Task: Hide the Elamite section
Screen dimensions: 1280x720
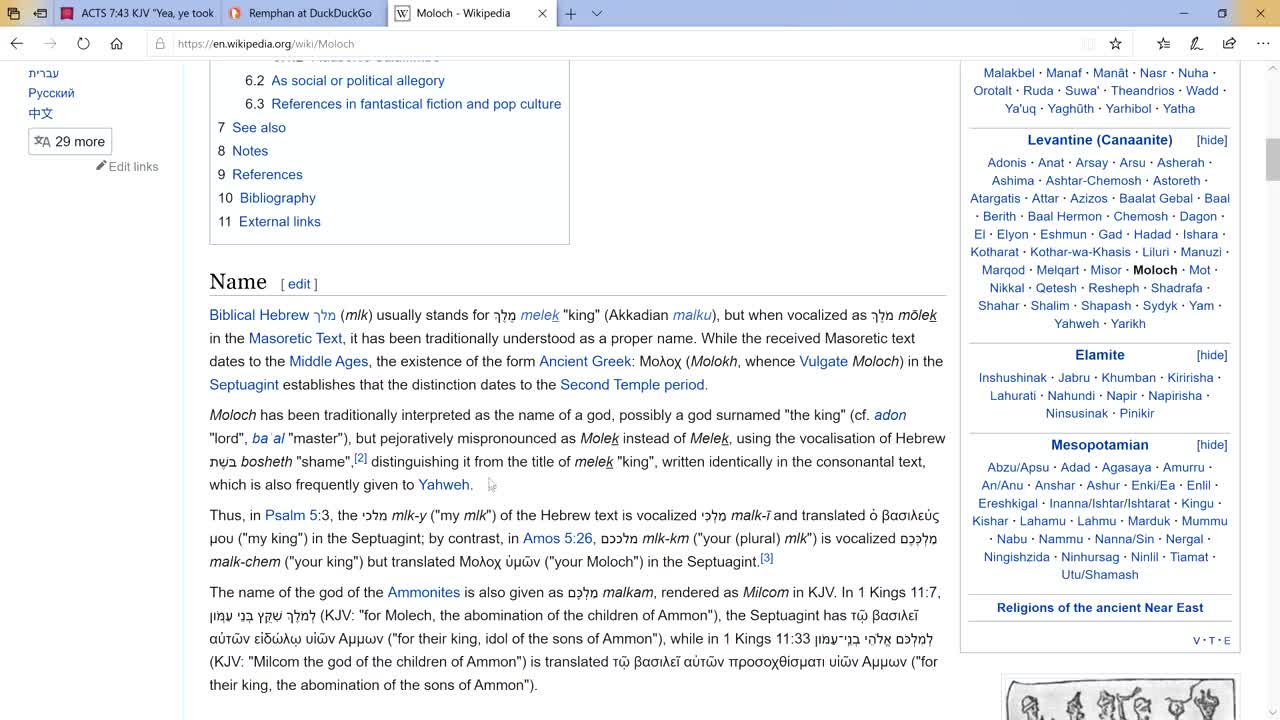Action: coord(1211,355)
